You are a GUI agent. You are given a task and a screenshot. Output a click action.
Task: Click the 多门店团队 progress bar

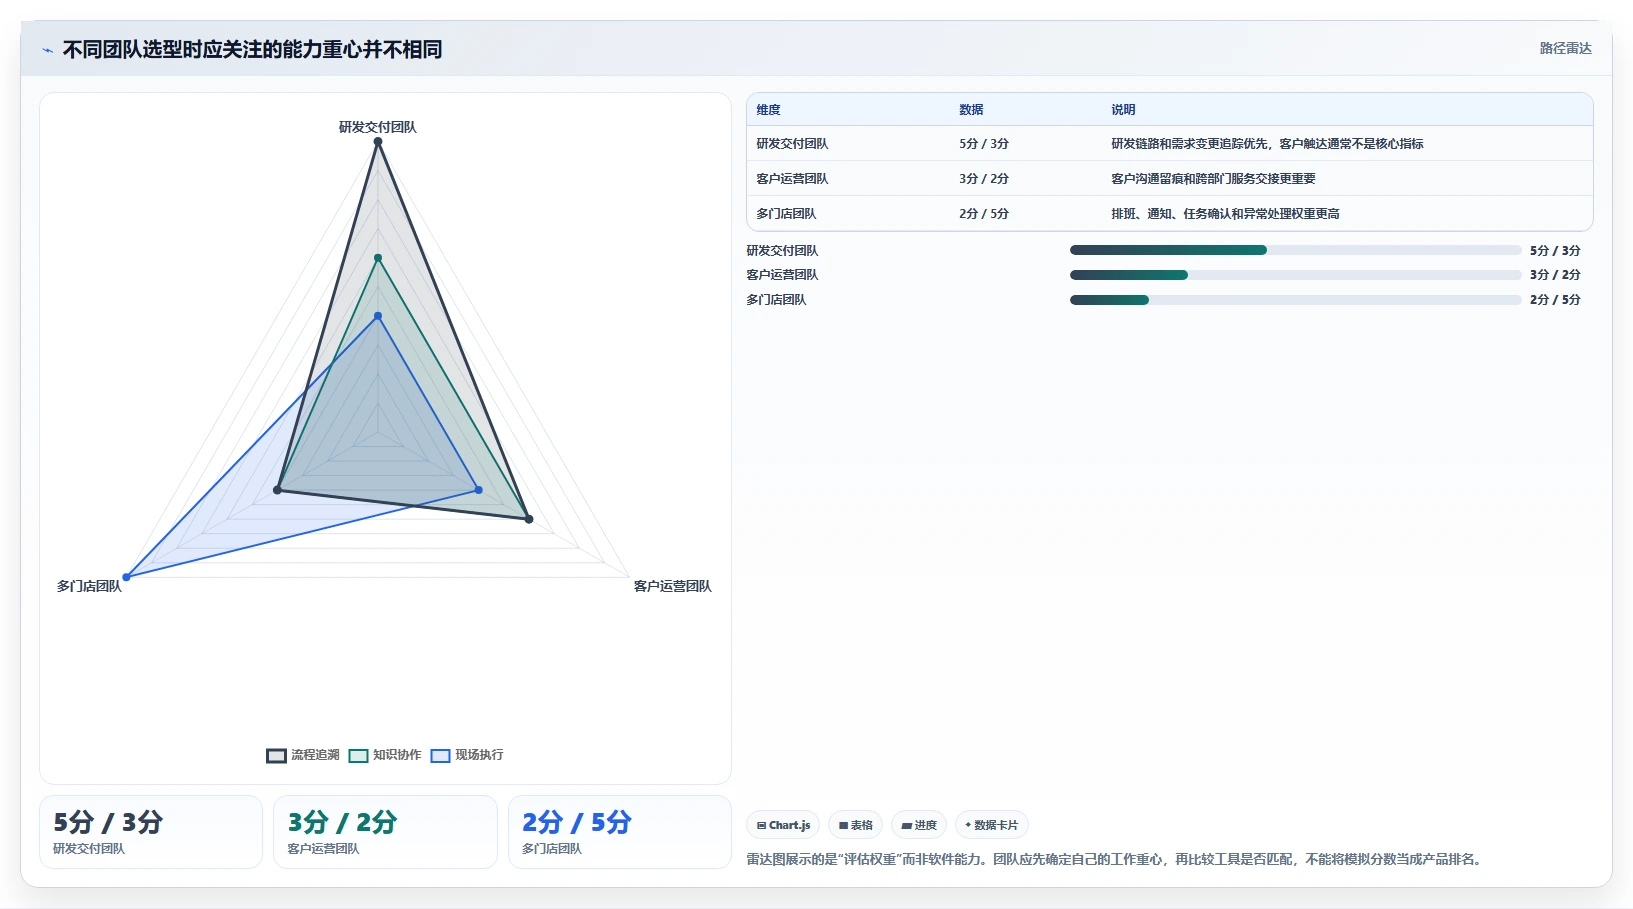(1295, 300)
